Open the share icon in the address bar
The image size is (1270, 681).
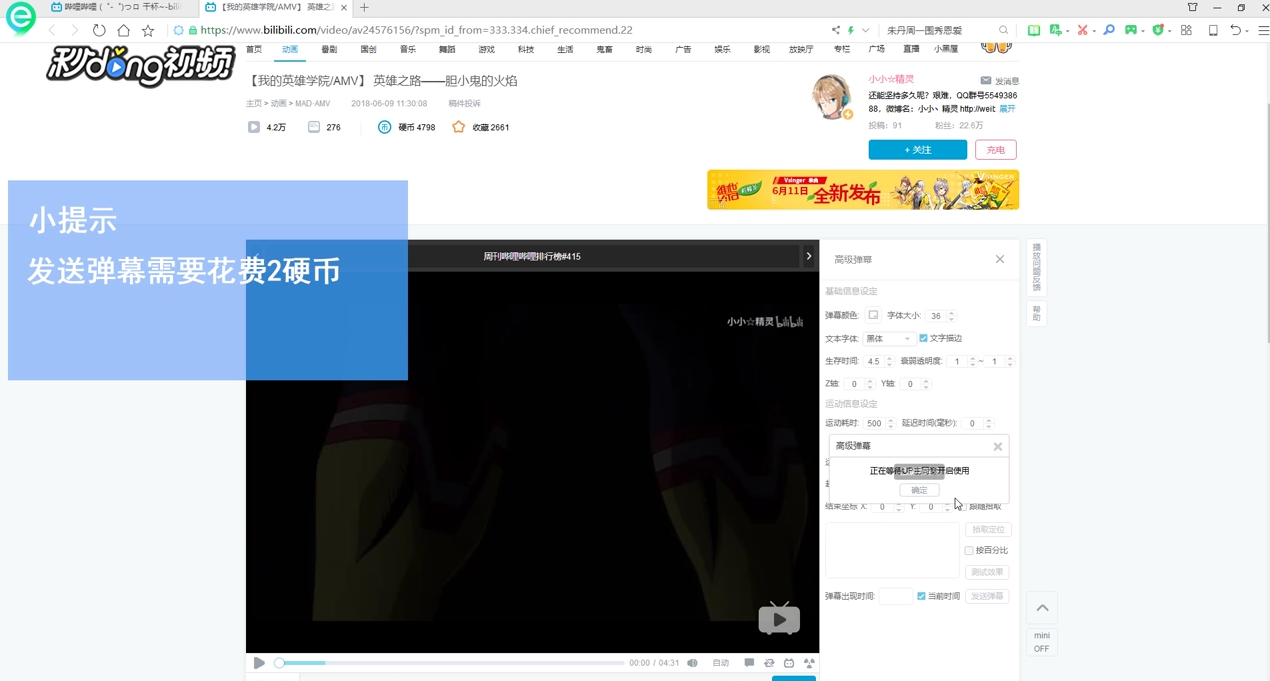[835, 31]
